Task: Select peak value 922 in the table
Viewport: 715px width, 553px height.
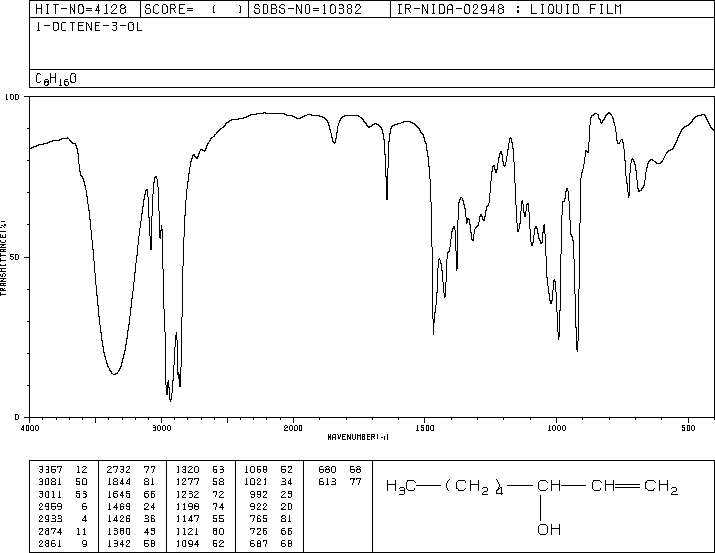Action: coord(259,506)
